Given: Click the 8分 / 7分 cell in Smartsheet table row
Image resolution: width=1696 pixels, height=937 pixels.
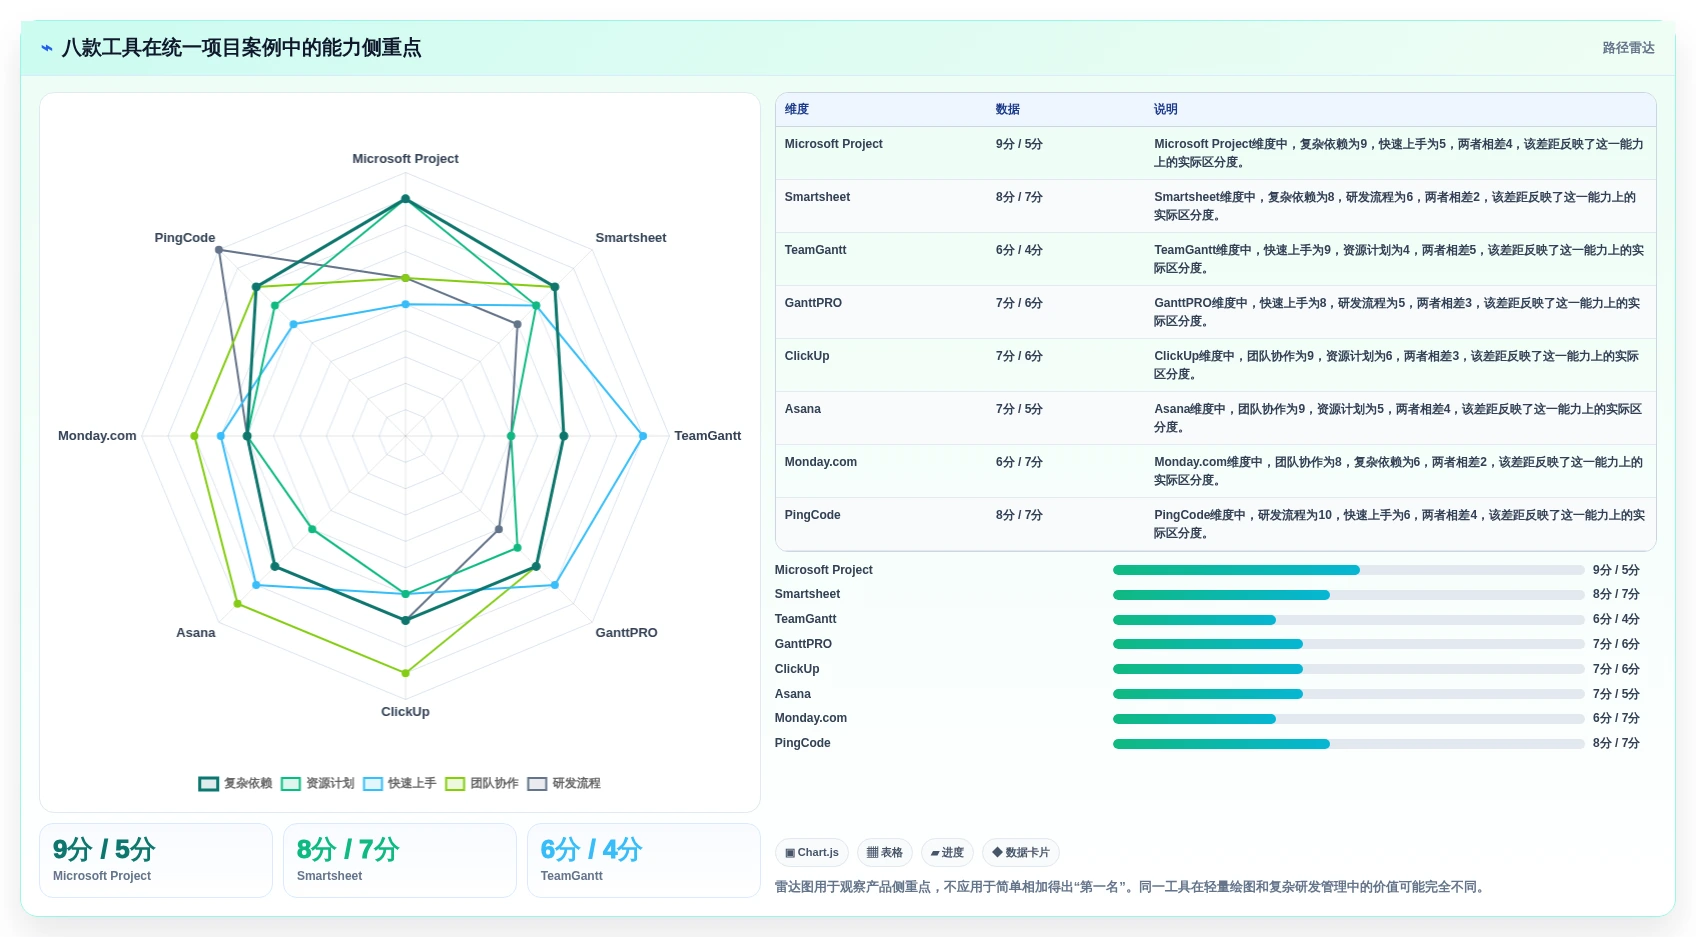Looking at the screenshot, I should pyautogui.click(x=1019, y=197).
